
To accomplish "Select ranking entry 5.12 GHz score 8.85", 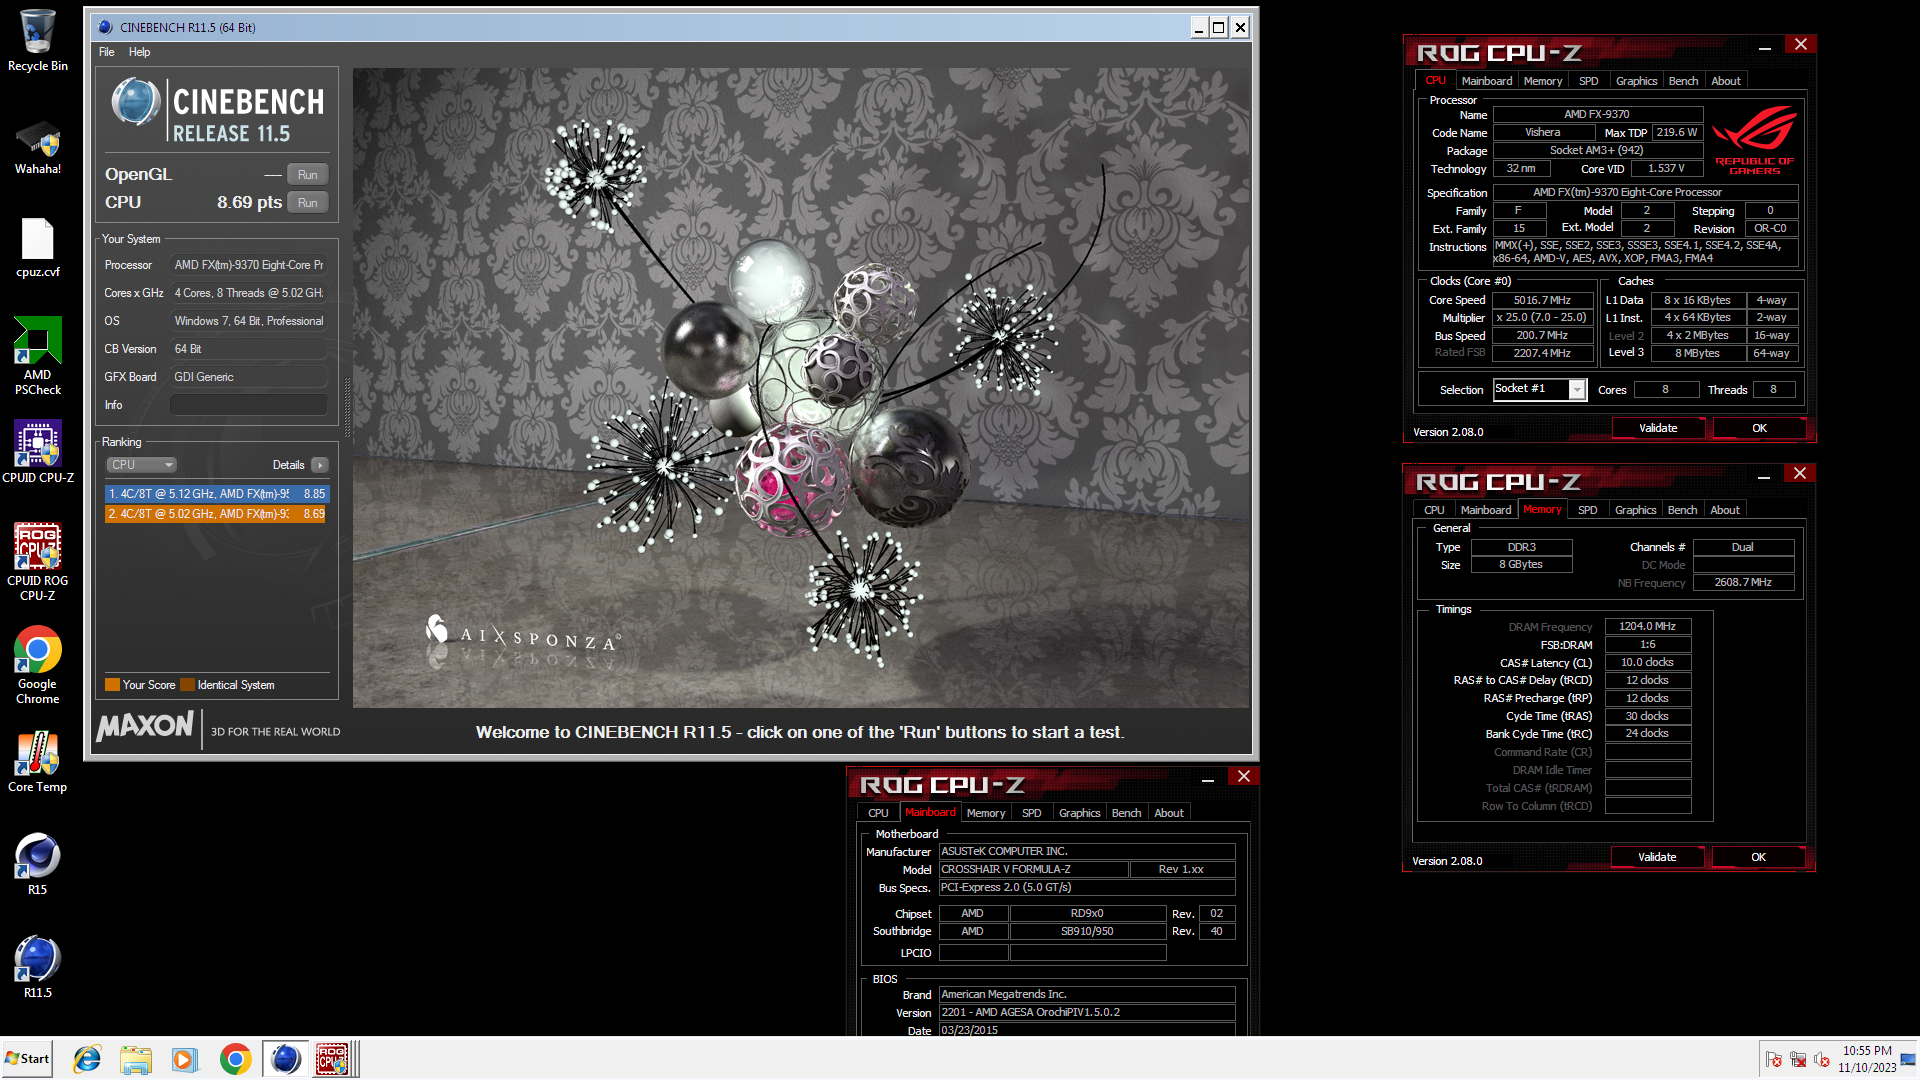I will [x=217, y=494].
